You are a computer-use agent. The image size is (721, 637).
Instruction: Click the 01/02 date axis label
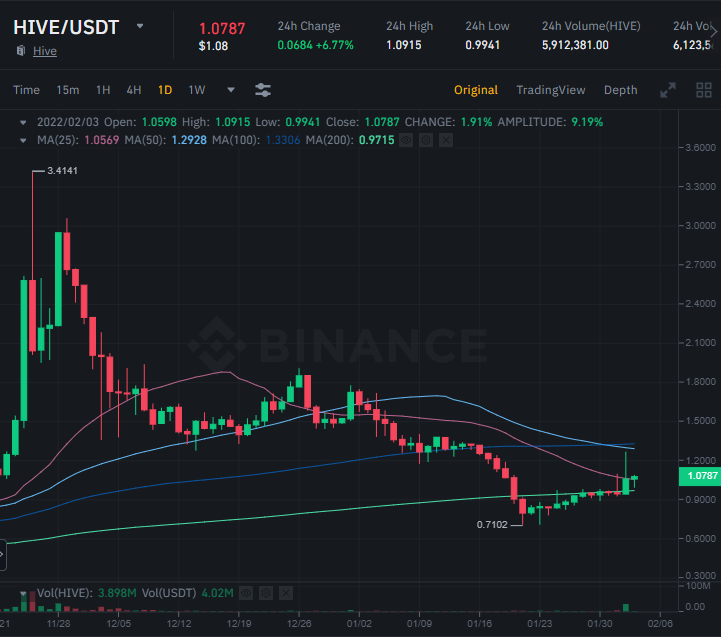coord(359,624)
